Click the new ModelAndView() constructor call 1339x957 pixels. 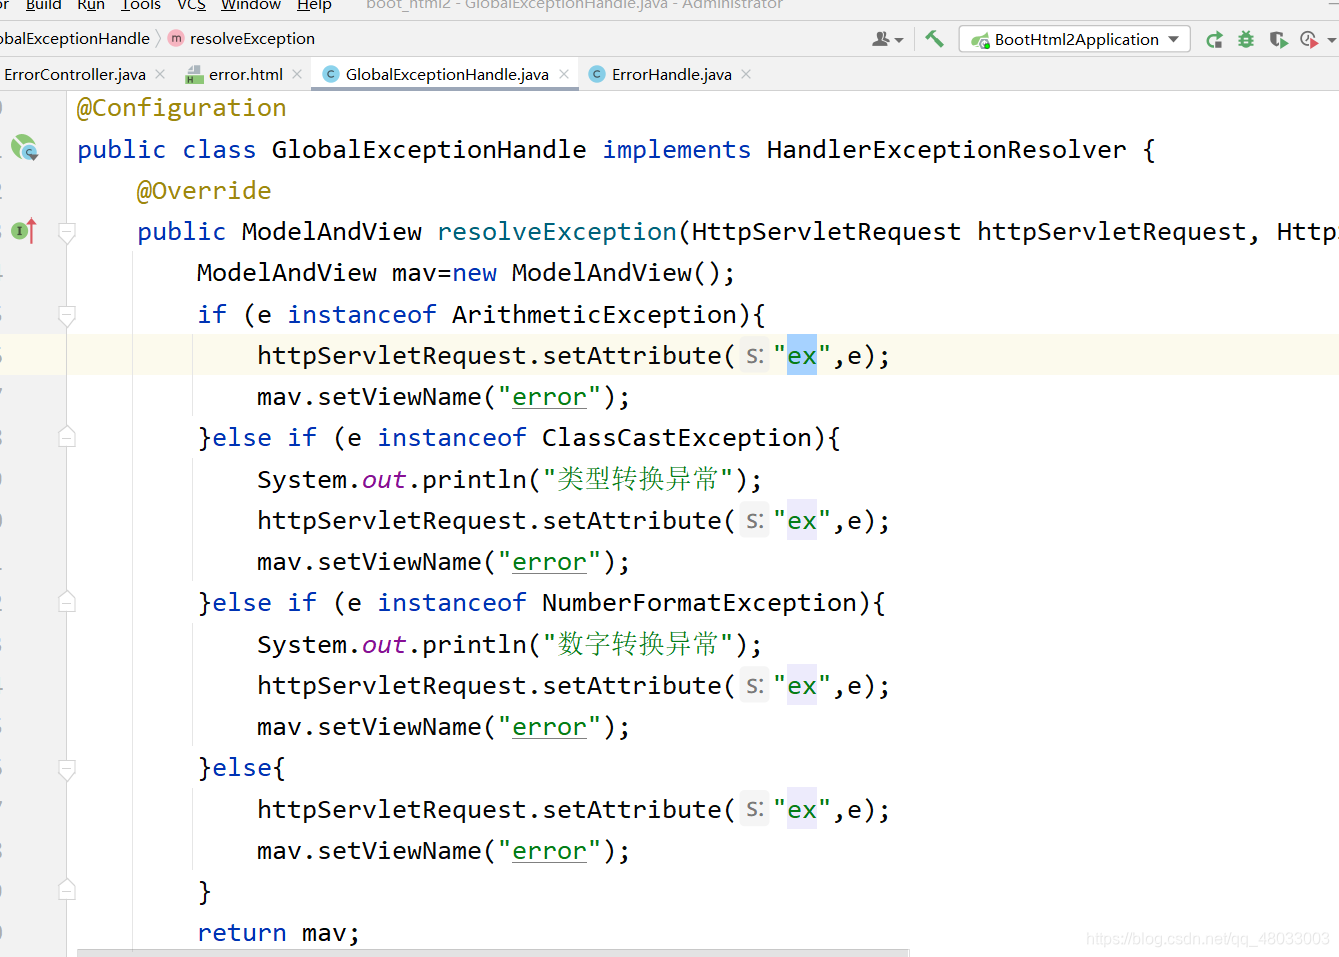[593, 273]
